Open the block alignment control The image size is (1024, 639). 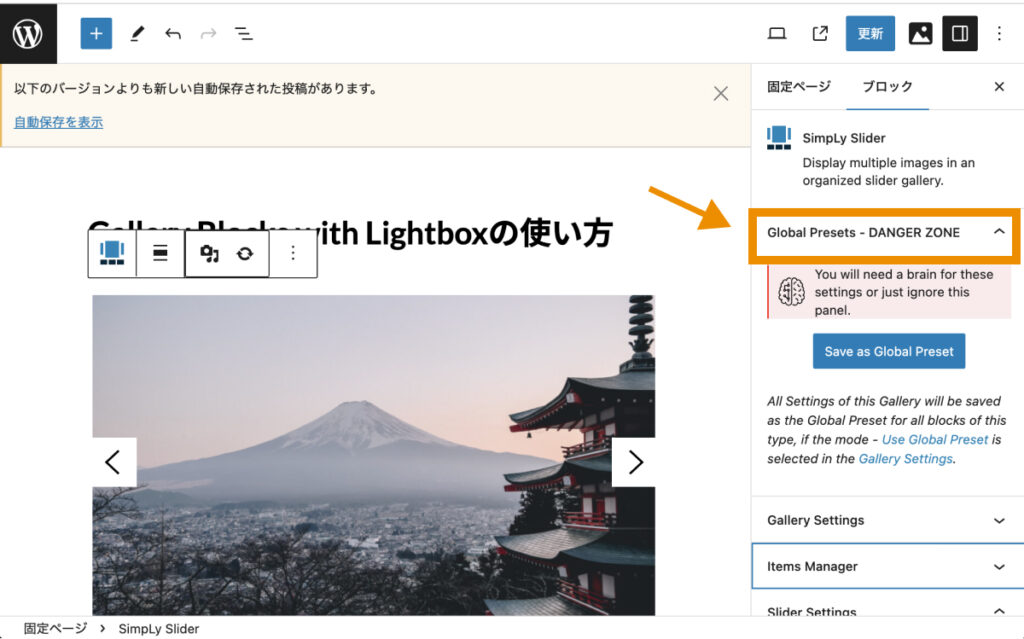pyautogui.click(x=158, y=253)
